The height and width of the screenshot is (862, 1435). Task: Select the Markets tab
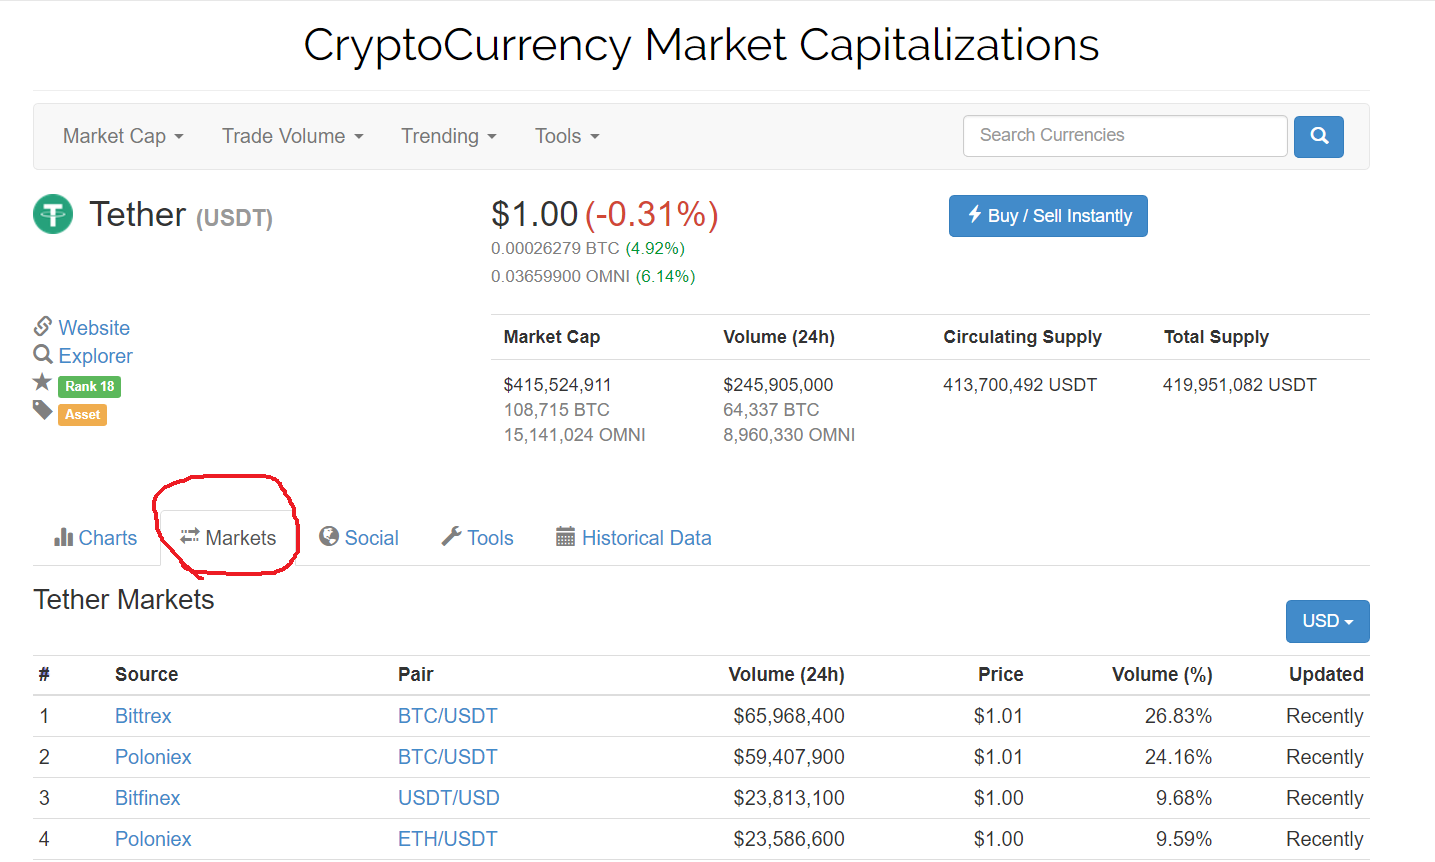tap(229, 538)
